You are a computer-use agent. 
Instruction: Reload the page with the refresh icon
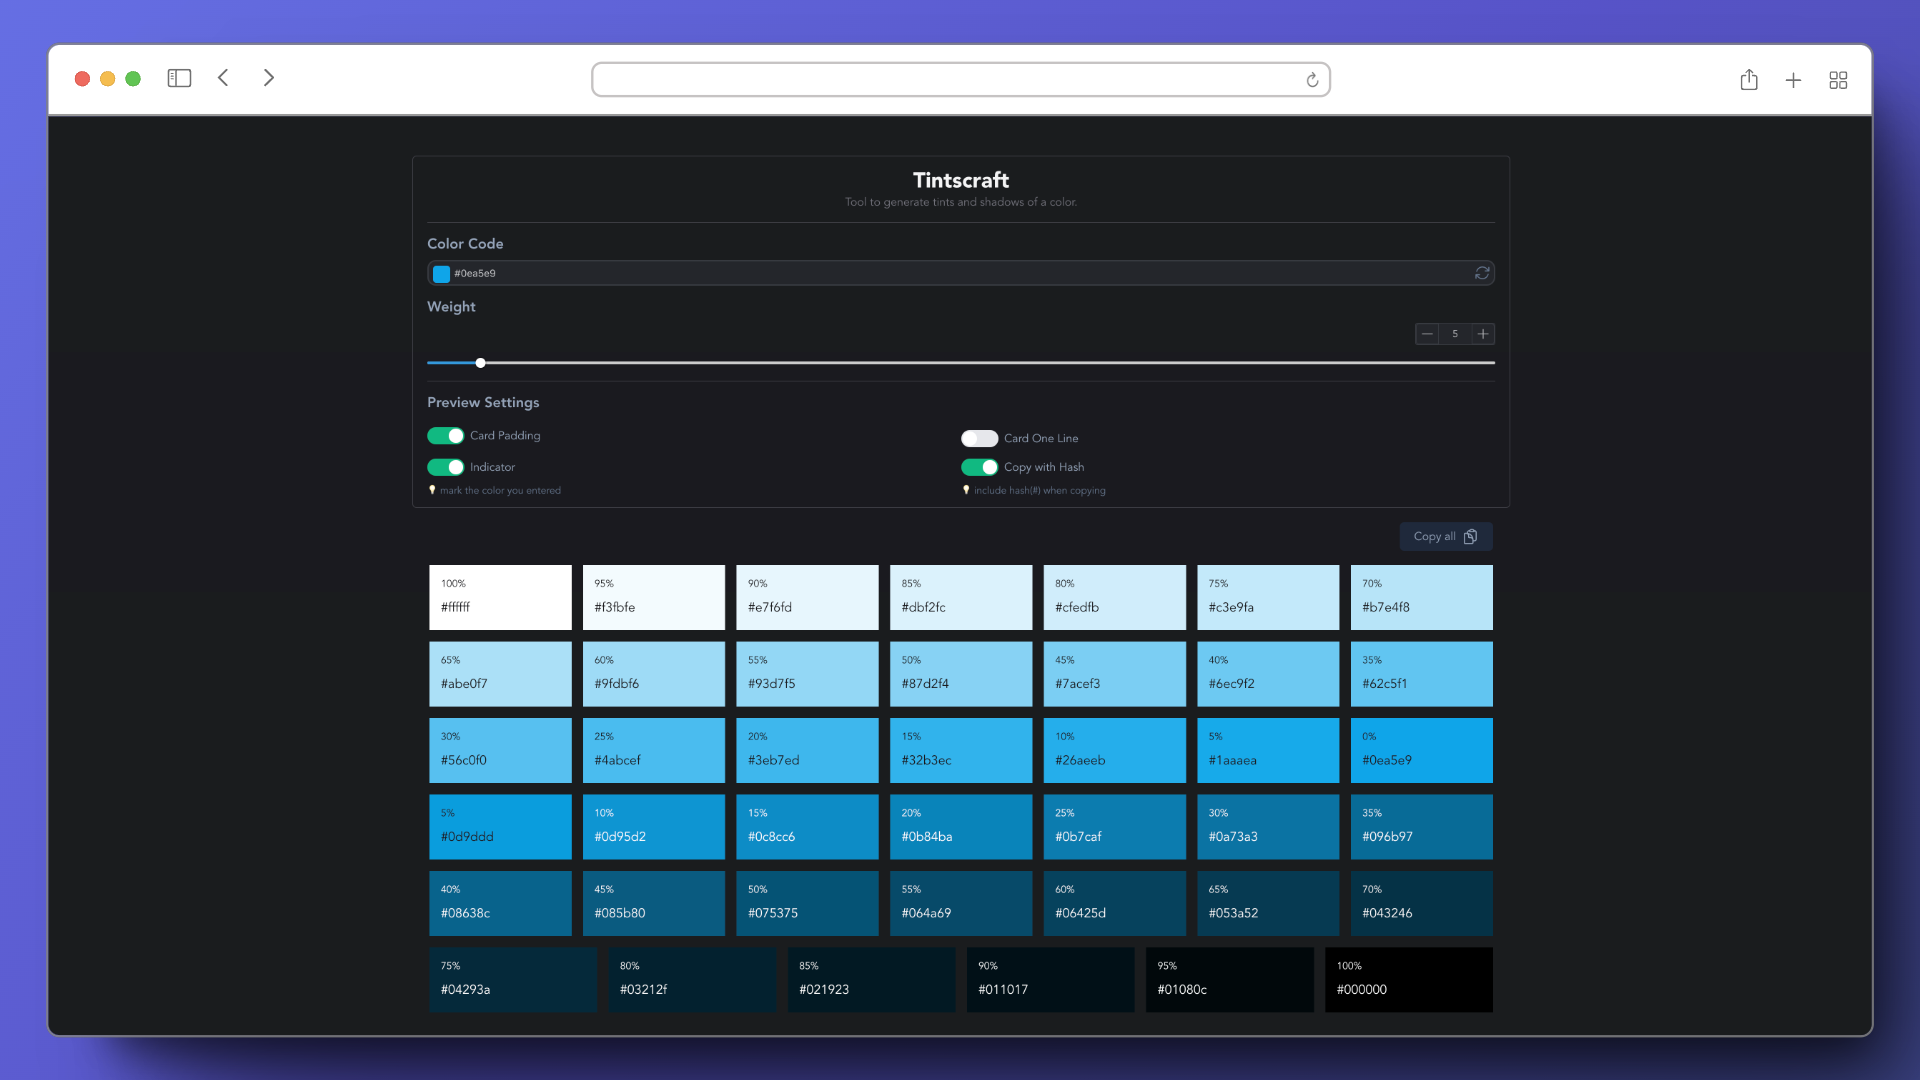tap(1312, 80)
